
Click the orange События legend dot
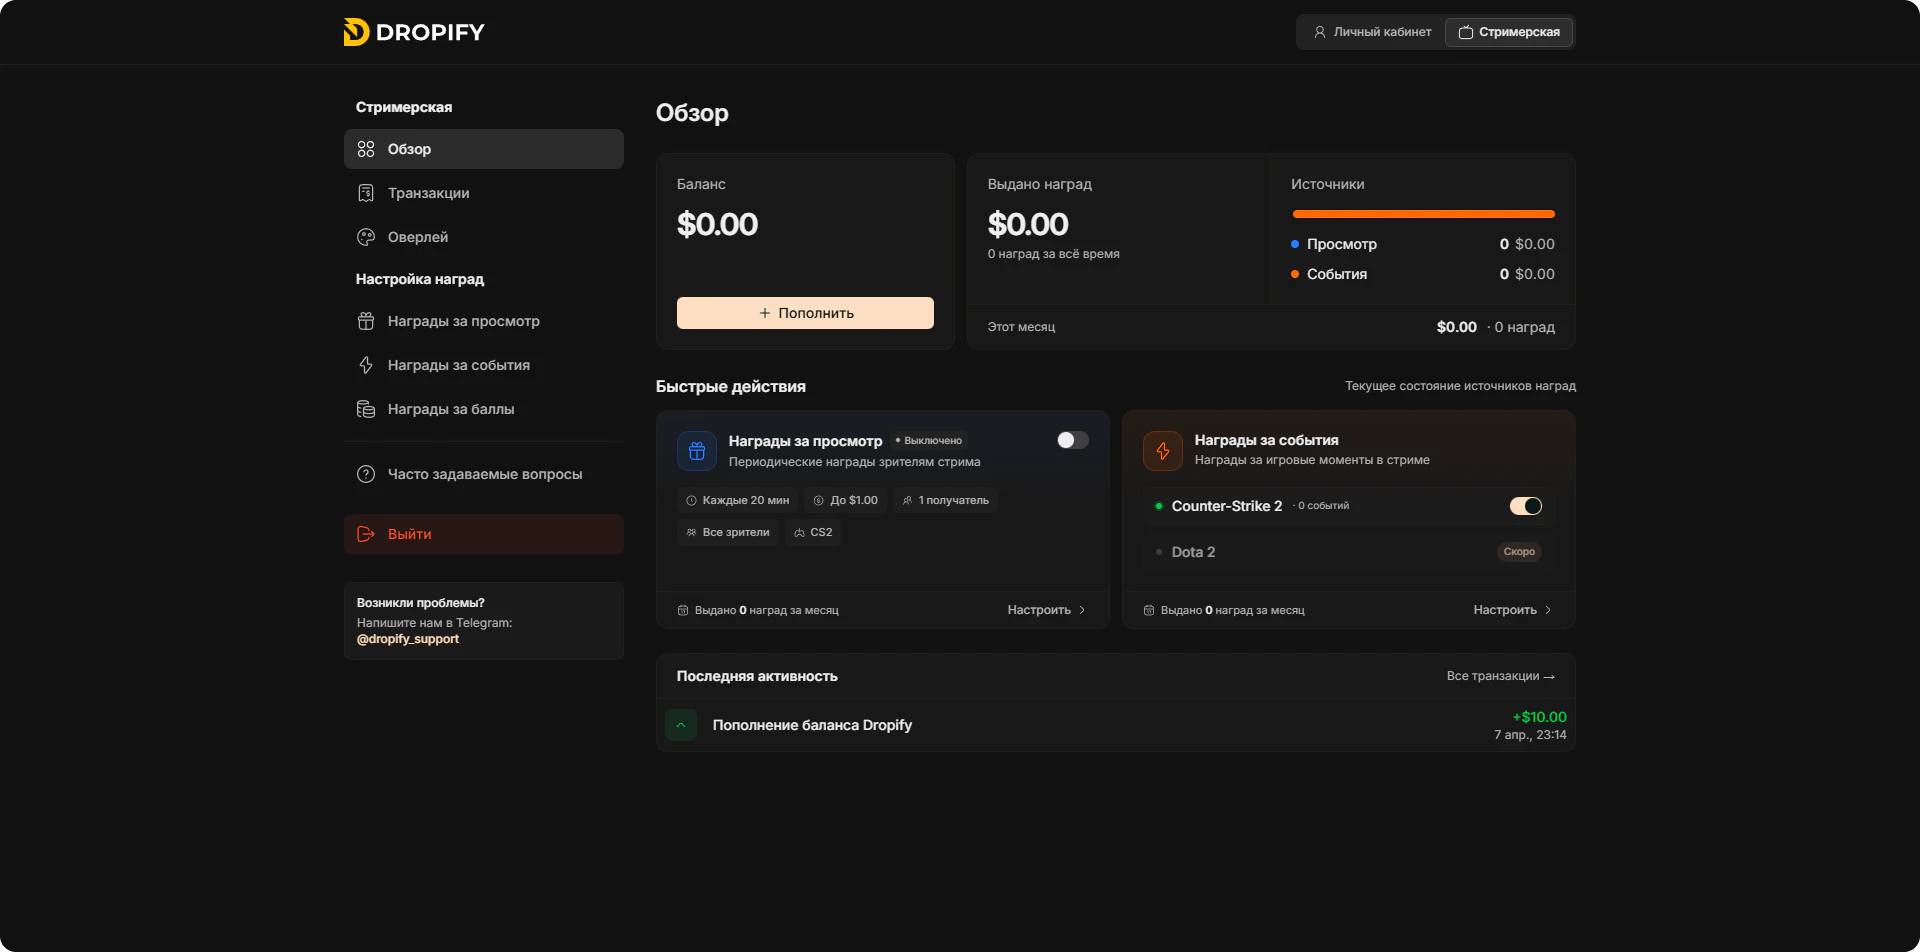1295,274
